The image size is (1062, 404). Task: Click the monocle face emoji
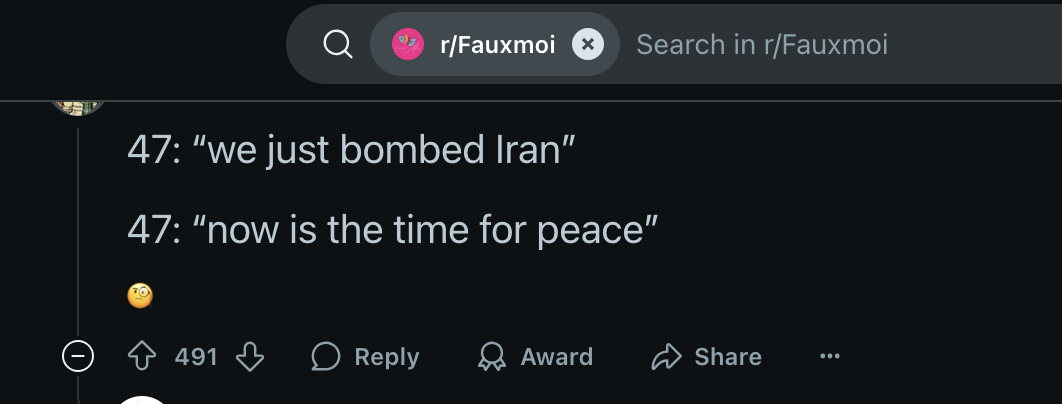click(139, 295)
